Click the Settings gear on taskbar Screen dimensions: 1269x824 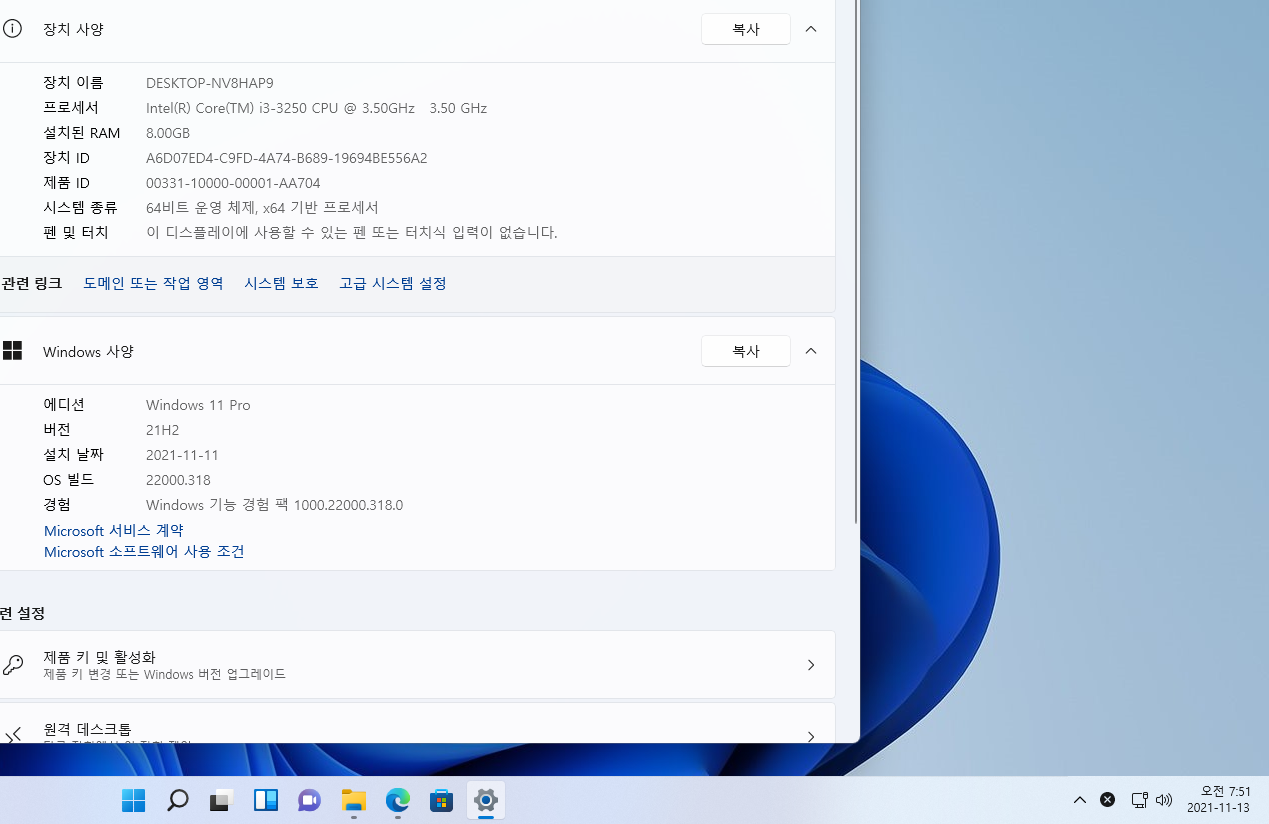tap(486, 800)
